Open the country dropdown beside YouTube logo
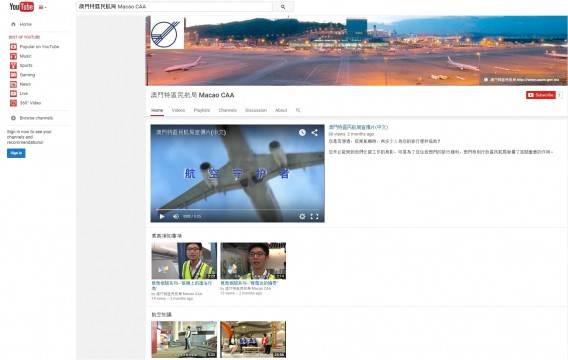Image resolution: width=568 pixels, height=360 pixels. (42, 7)
